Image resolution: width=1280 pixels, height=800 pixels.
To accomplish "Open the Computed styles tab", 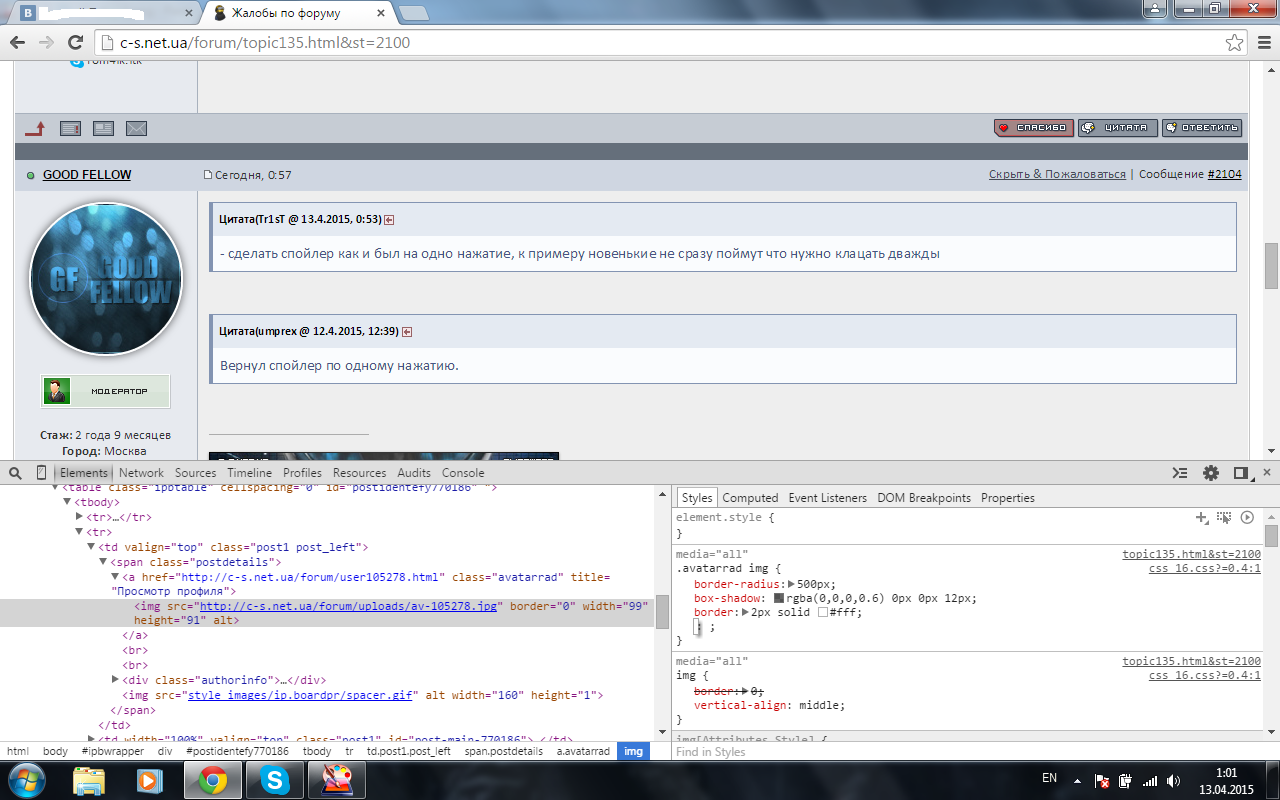I will 750,498.
